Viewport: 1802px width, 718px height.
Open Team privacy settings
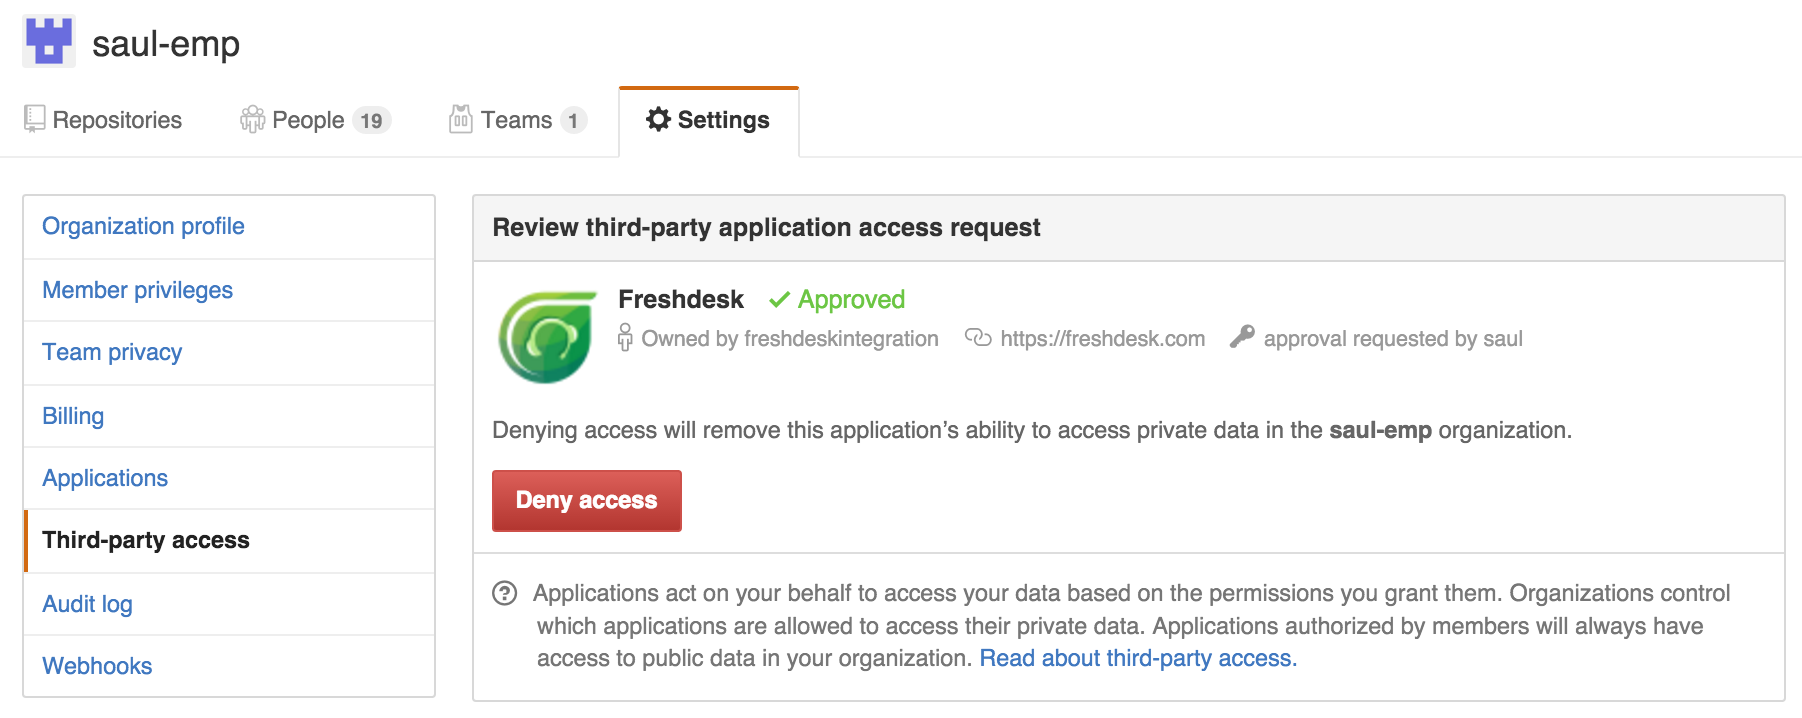229,353
